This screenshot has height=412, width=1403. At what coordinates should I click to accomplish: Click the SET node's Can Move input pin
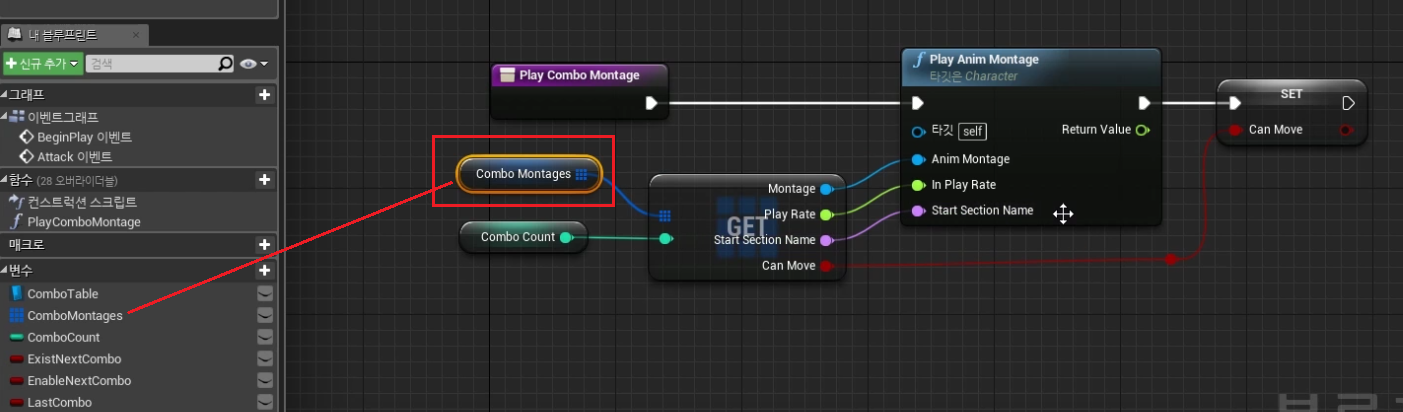(x=1235, y=130)
